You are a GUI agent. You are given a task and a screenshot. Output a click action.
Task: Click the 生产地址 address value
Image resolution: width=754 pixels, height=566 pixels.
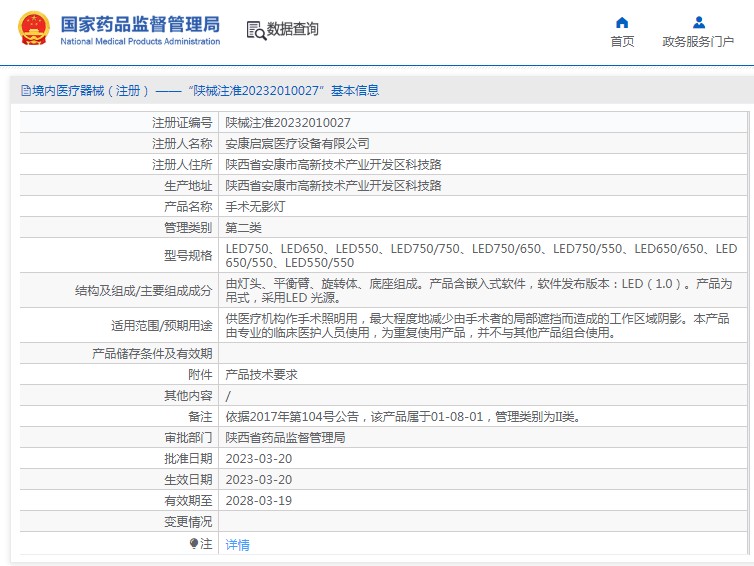(333, 186)
